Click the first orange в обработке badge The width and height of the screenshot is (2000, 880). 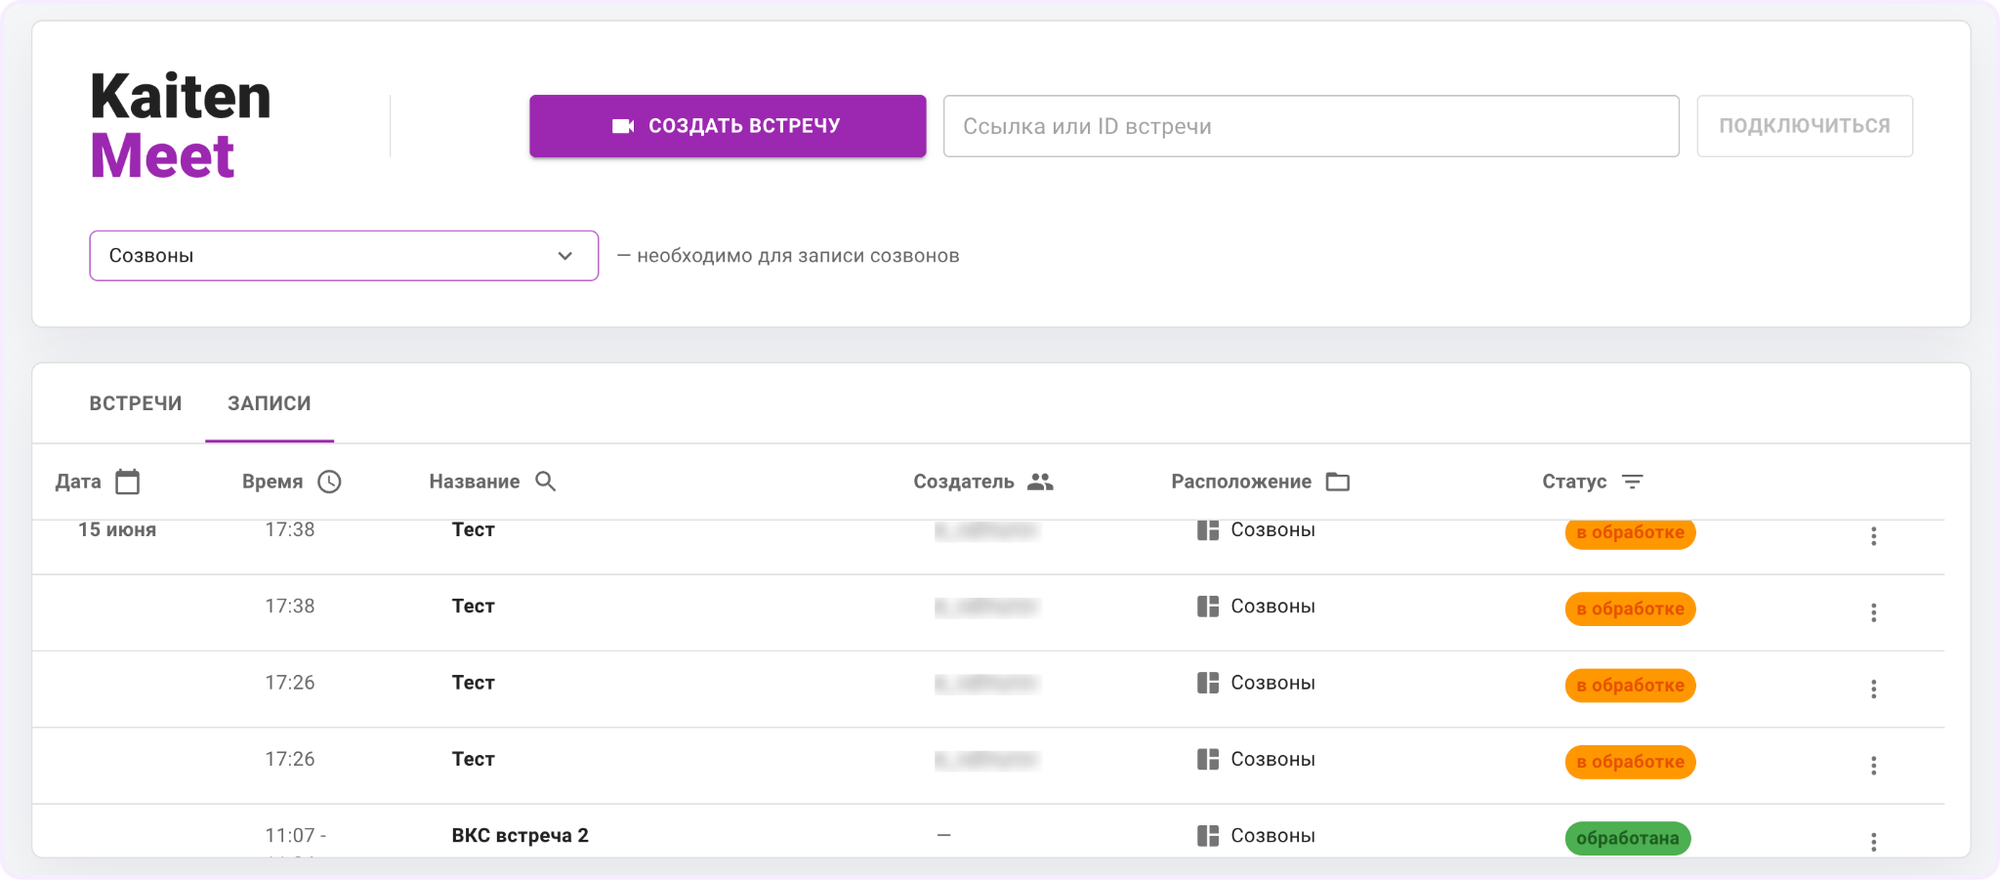click(x=1630, y=533)
